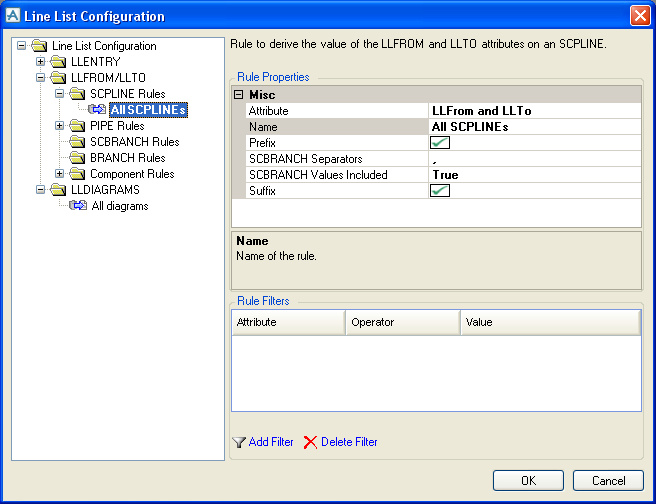Click the red X Delete Filter icon
The height and width of the screenshot is (504, 656).
point(310,442)
